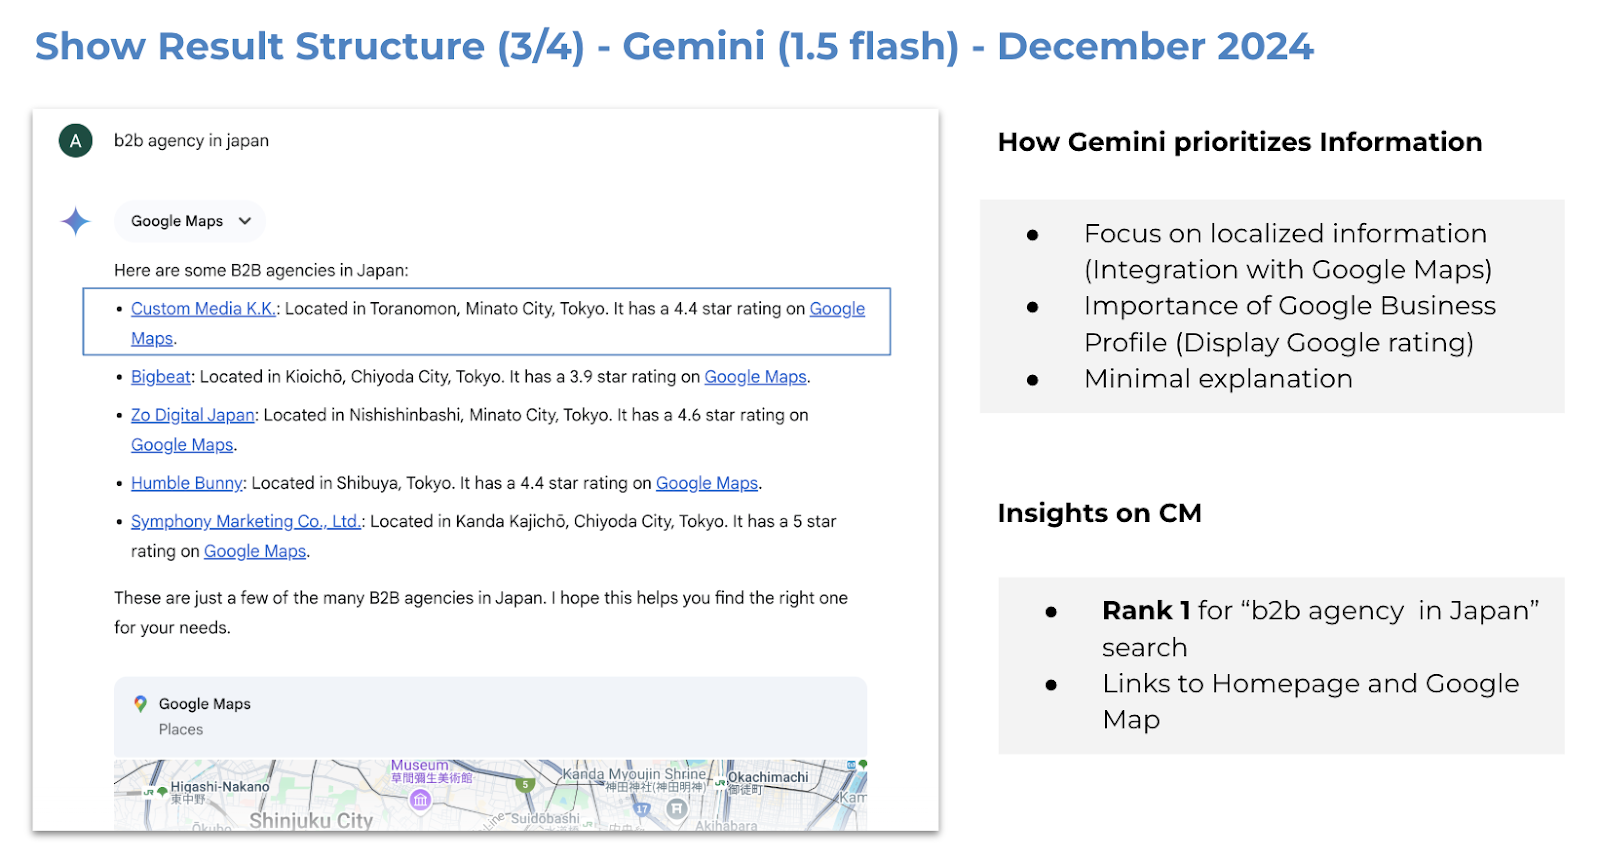
Task: Follow Google link in Custom Media entry
Action: pyautogui.click(x=837, y=309)
